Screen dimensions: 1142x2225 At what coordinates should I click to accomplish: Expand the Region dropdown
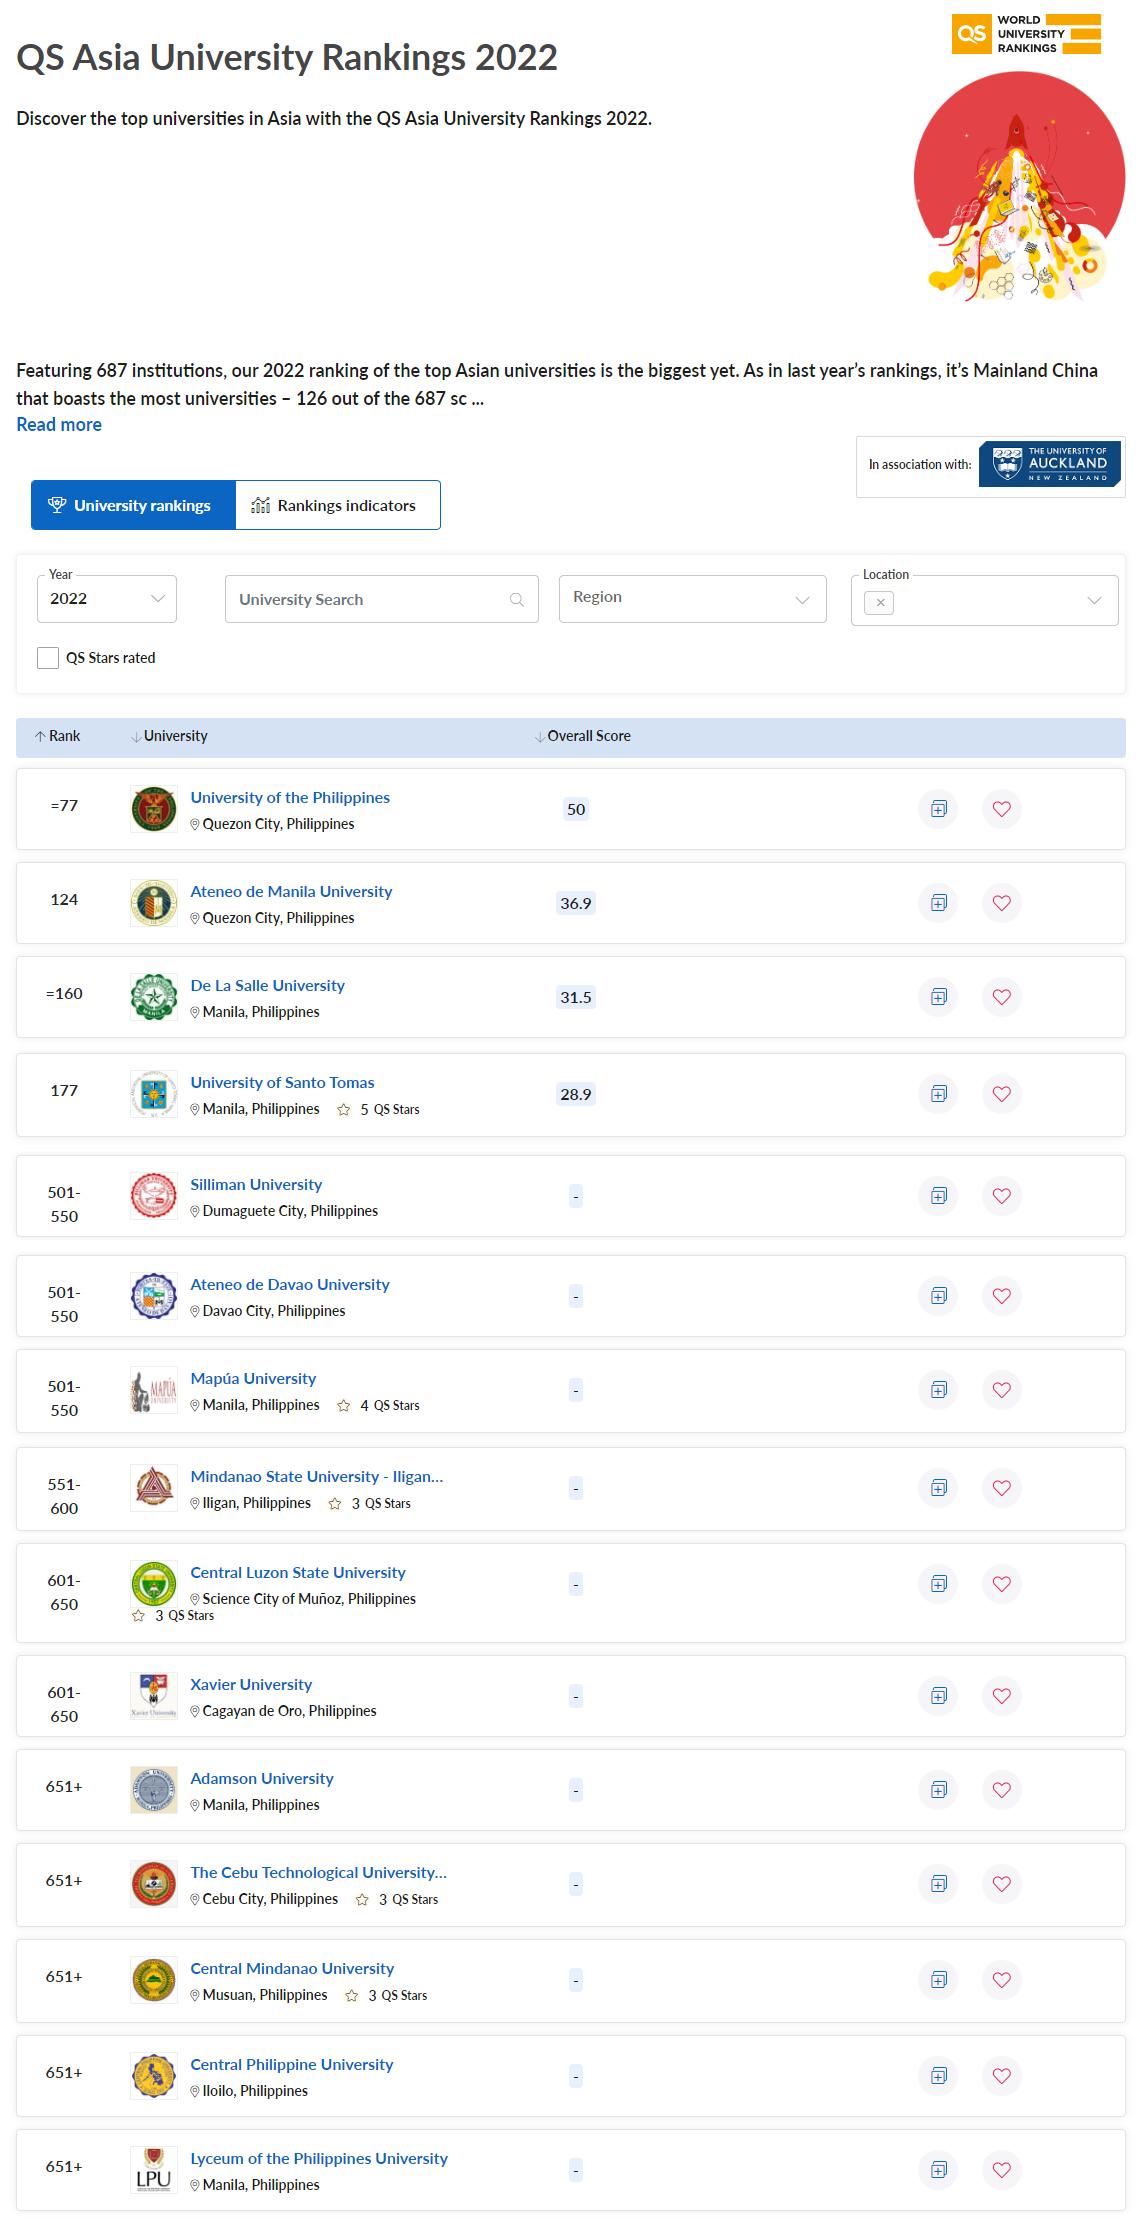click(692, 599)
